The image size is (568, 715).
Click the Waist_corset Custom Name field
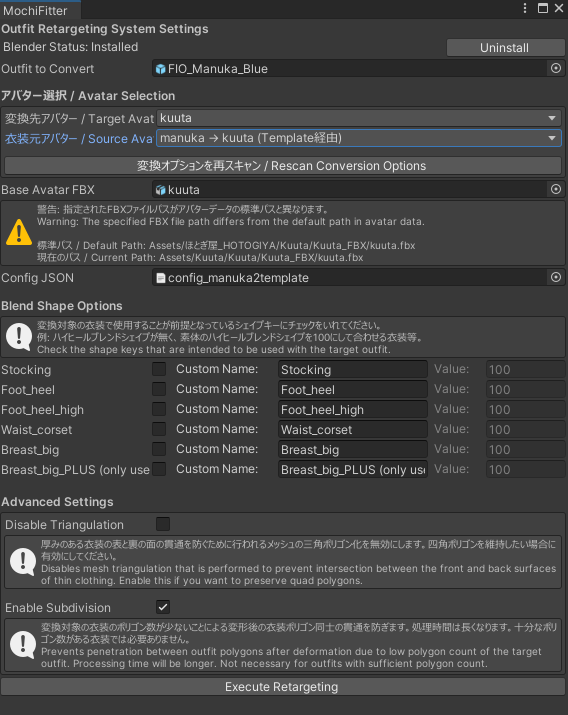[353, 430]
